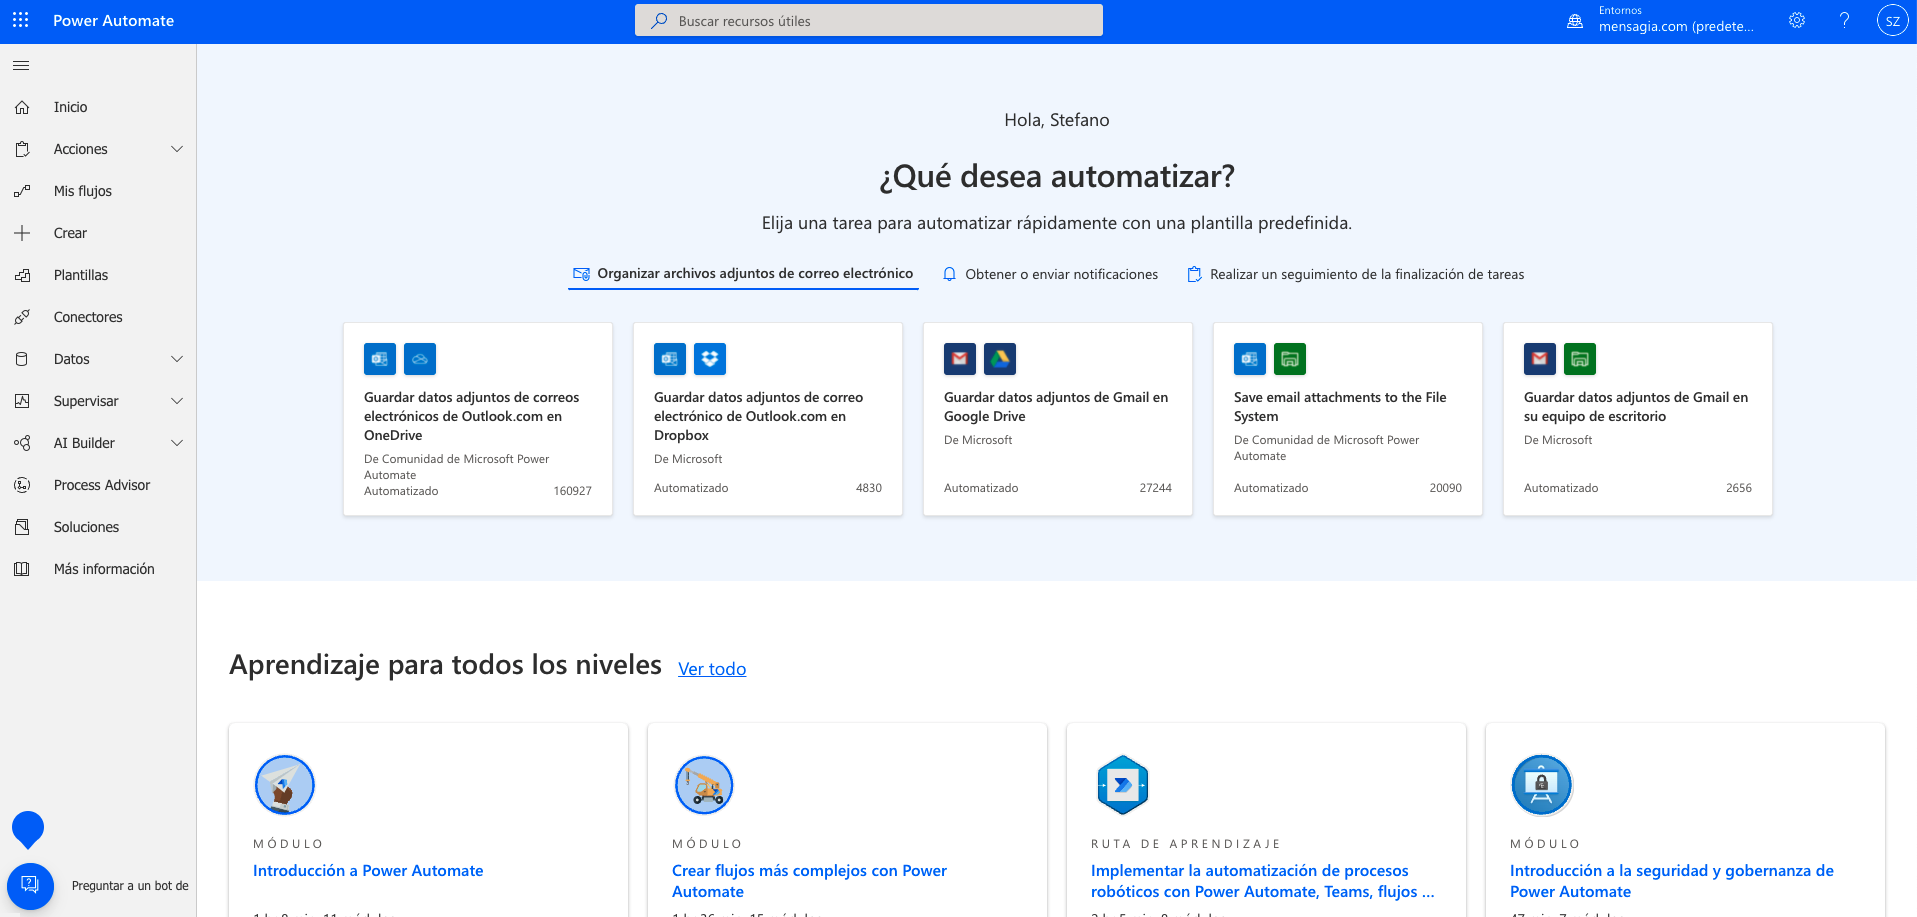The width and height of the screenshot is (1917, 917).
Task: Open the app launcher waffle icon
Action: [21, 20]
